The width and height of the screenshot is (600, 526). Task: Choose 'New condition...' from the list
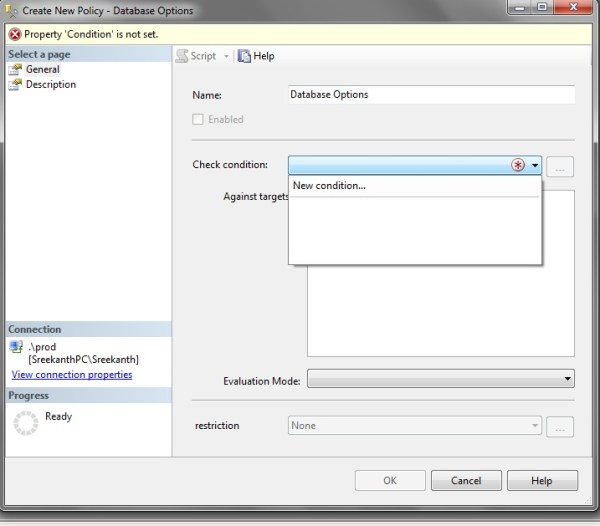pos(329,186)
